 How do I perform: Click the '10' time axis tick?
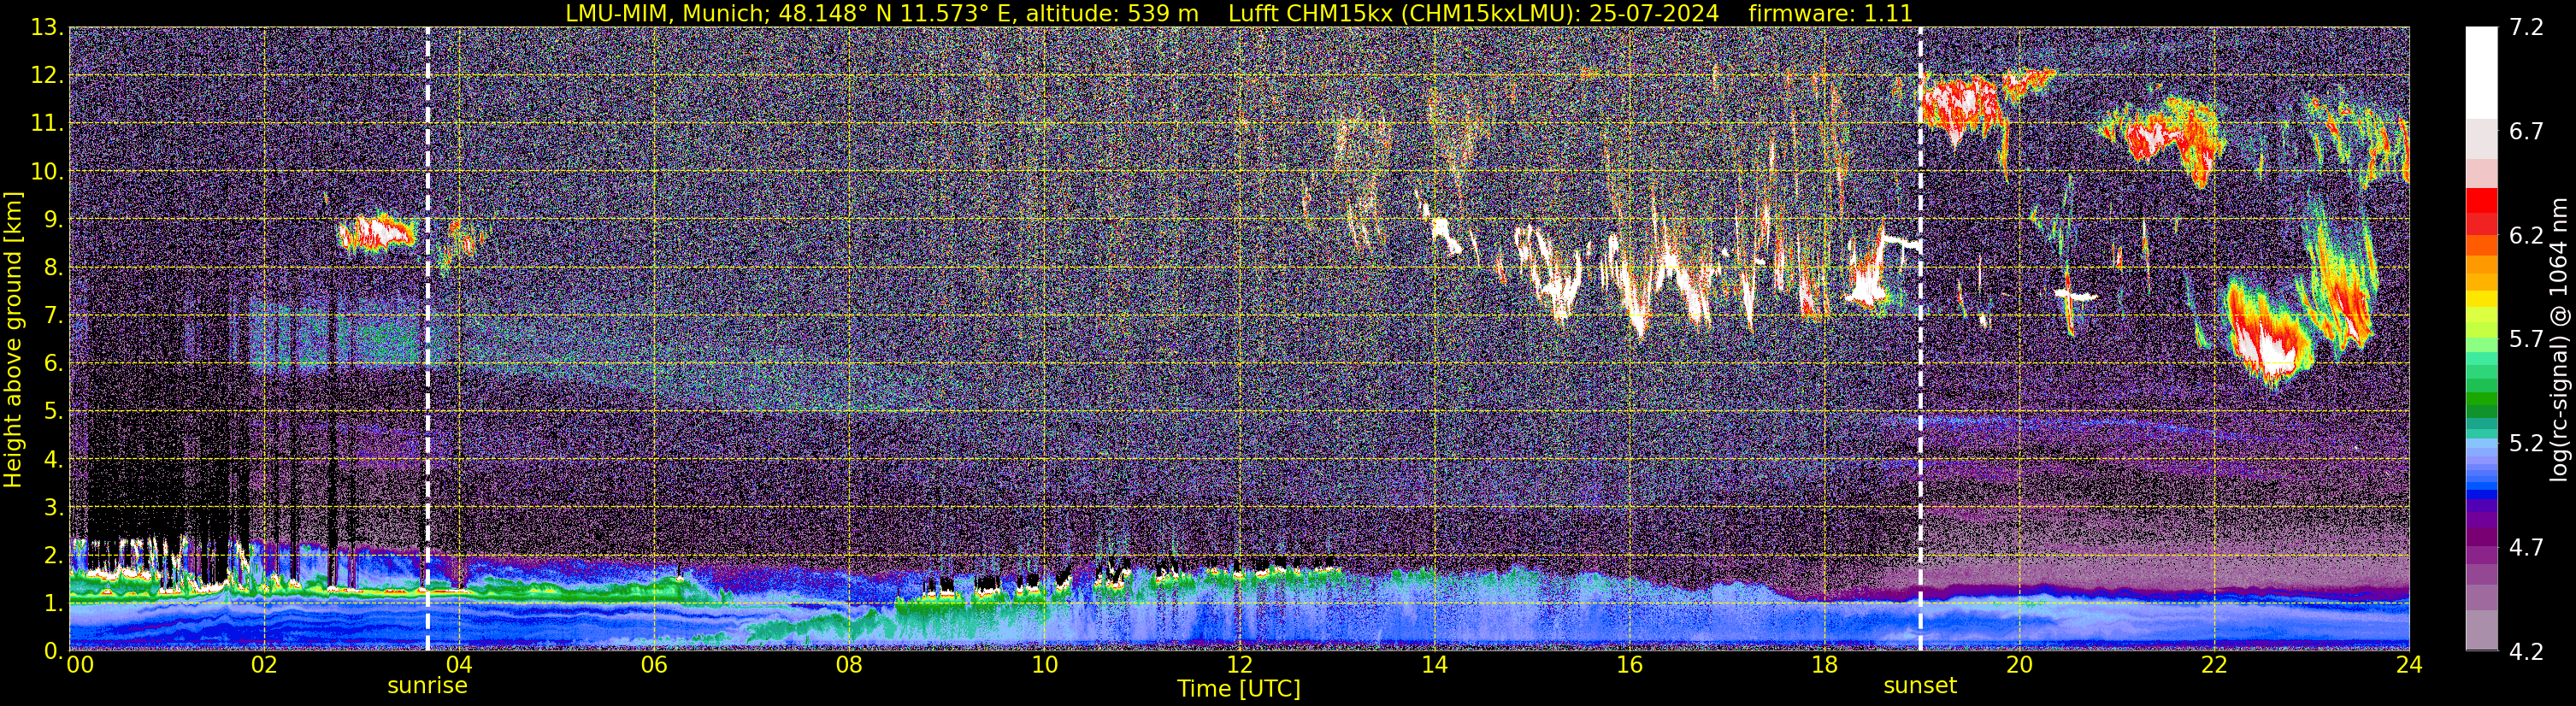pos(1044,665)
